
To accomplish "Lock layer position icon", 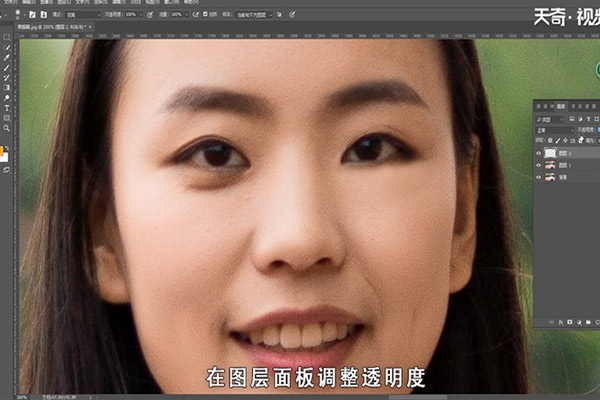I will 566,141.
